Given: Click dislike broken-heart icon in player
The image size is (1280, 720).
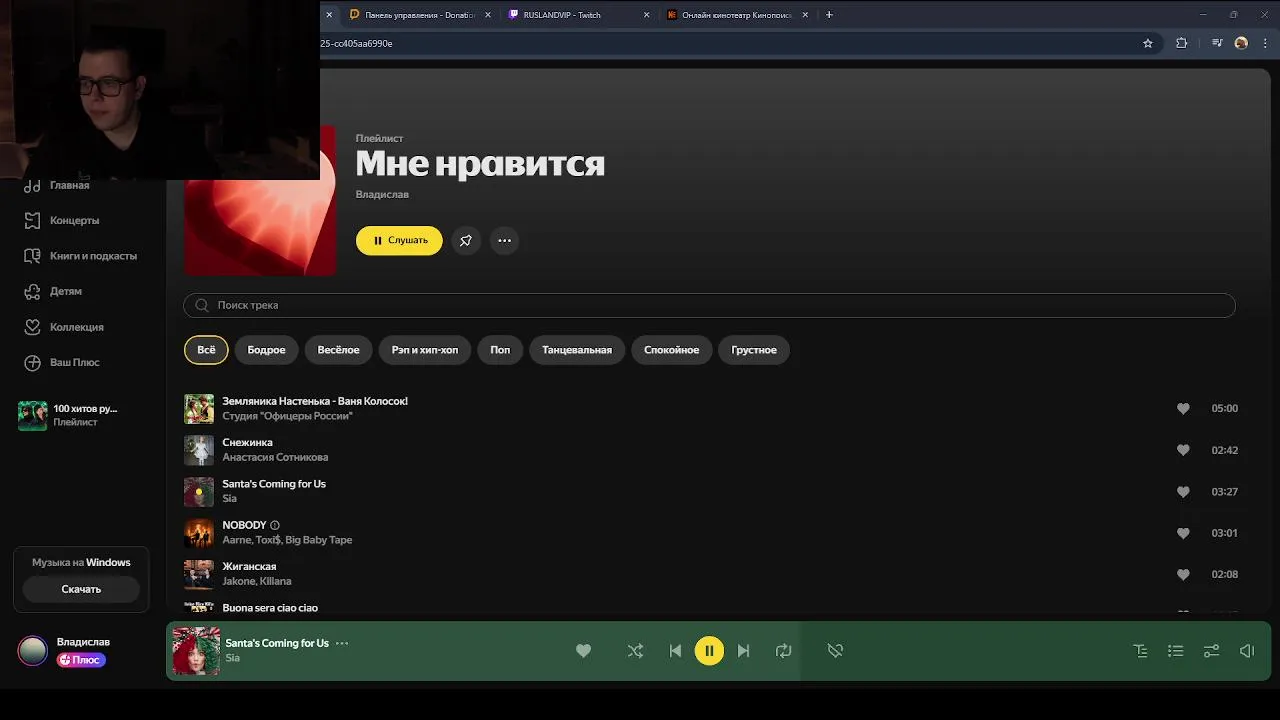Looking at the screenshot, I should pos(835,651).
